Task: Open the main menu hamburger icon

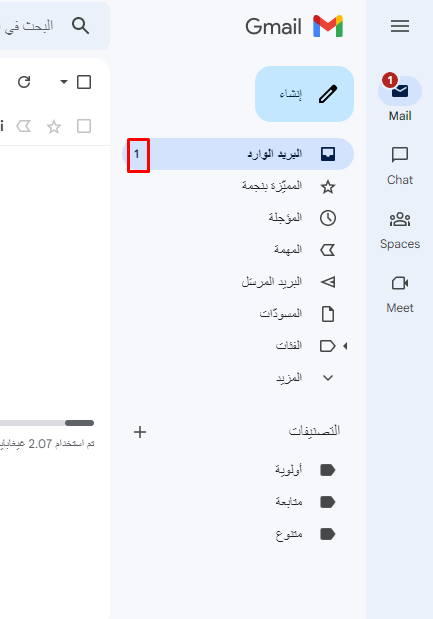Action: tap(400, 26)
